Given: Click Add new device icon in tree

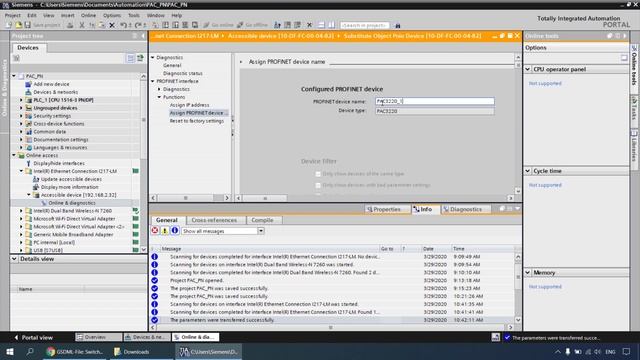Looking at the screenshot, I should click(x=28, y=84).
